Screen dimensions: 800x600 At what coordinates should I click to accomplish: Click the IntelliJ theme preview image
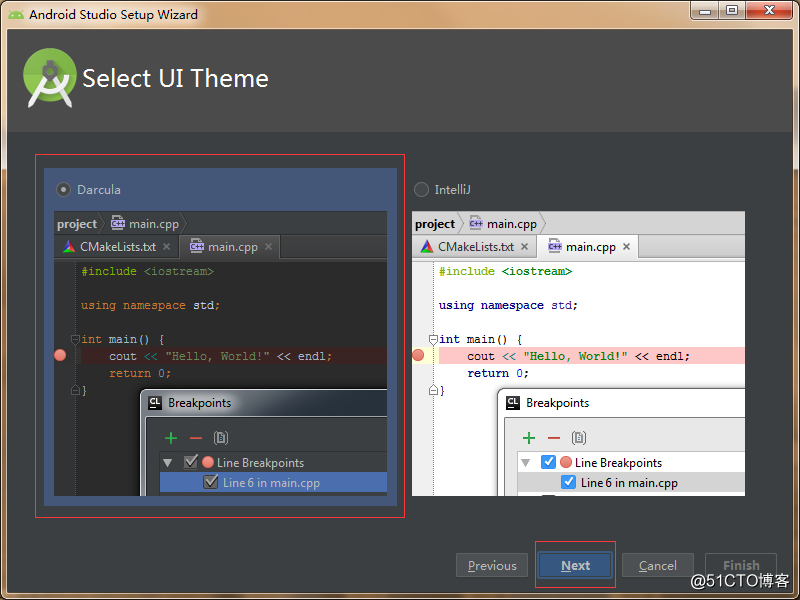point(578,353)
